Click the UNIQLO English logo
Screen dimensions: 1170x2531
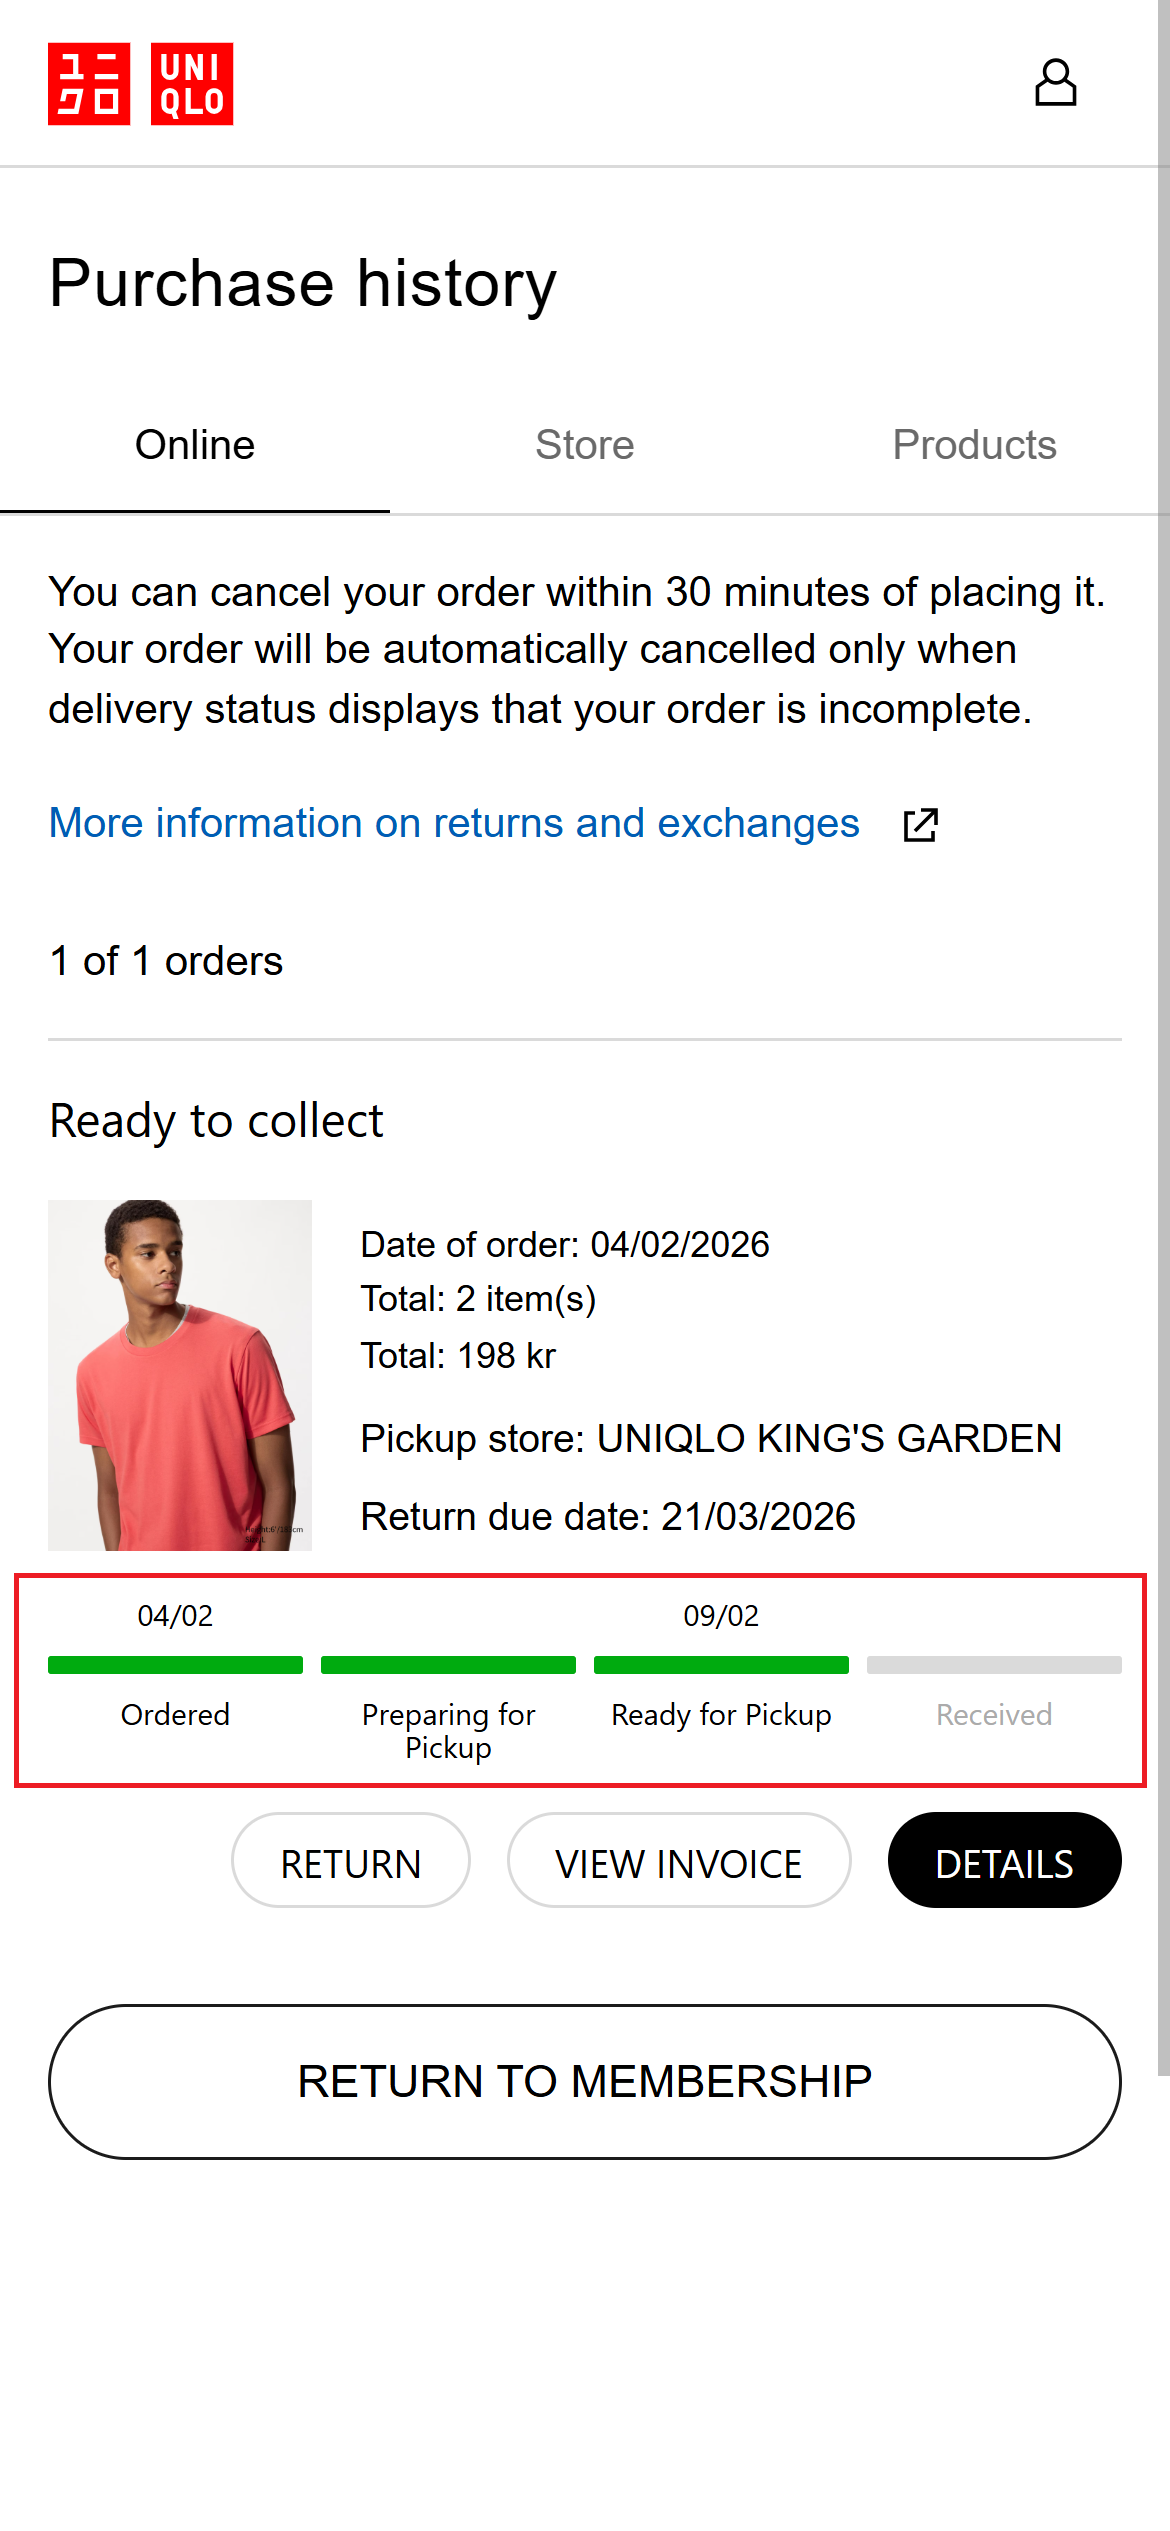pos(192,84)
